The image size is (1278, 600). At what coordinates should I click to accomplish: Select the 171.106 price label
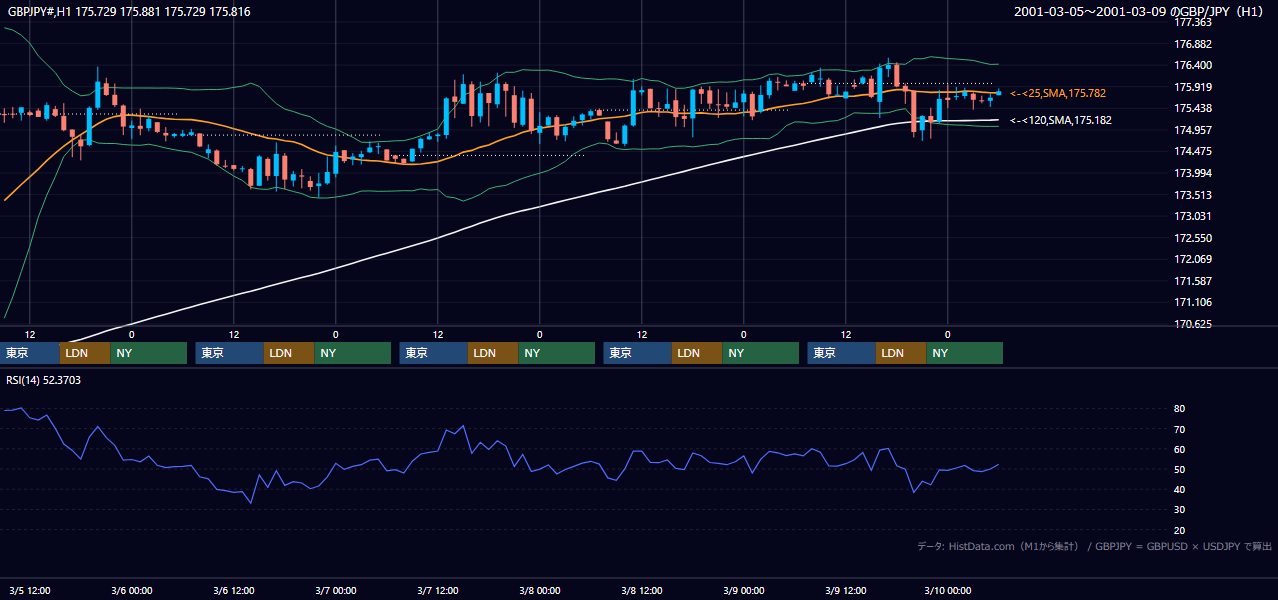click(x=1193, y=302)
